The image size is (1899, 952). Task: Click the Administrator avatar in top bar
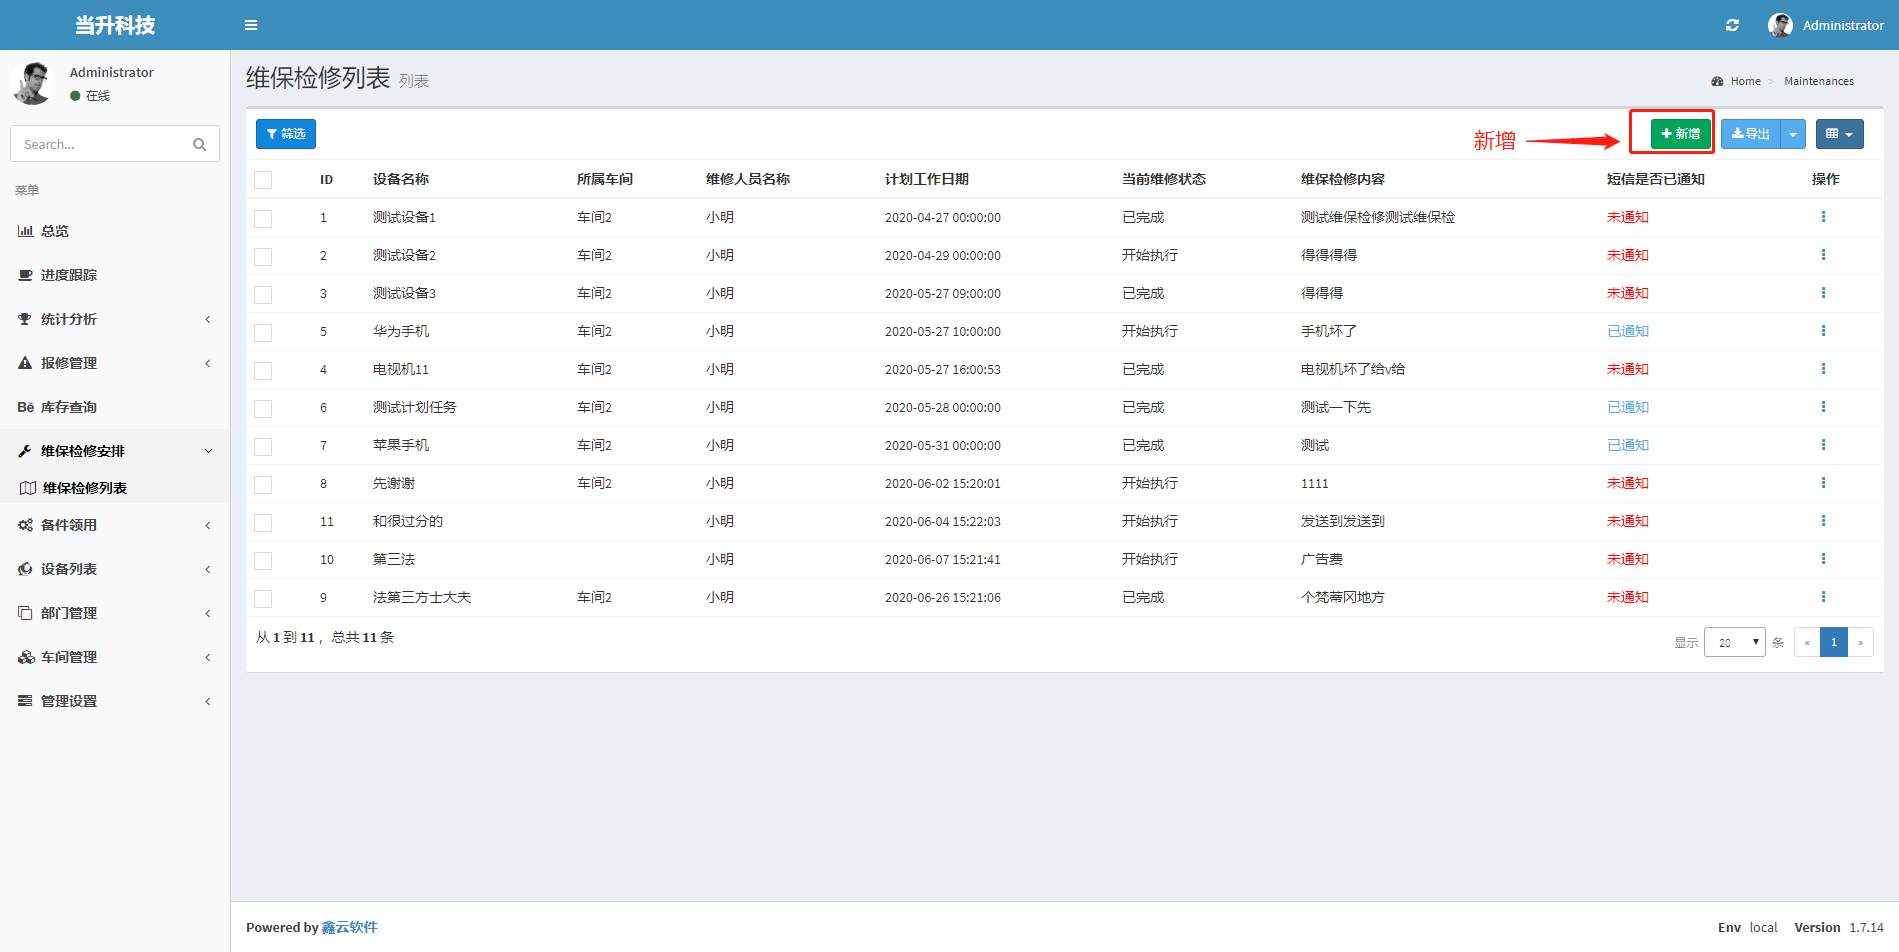1780,25
